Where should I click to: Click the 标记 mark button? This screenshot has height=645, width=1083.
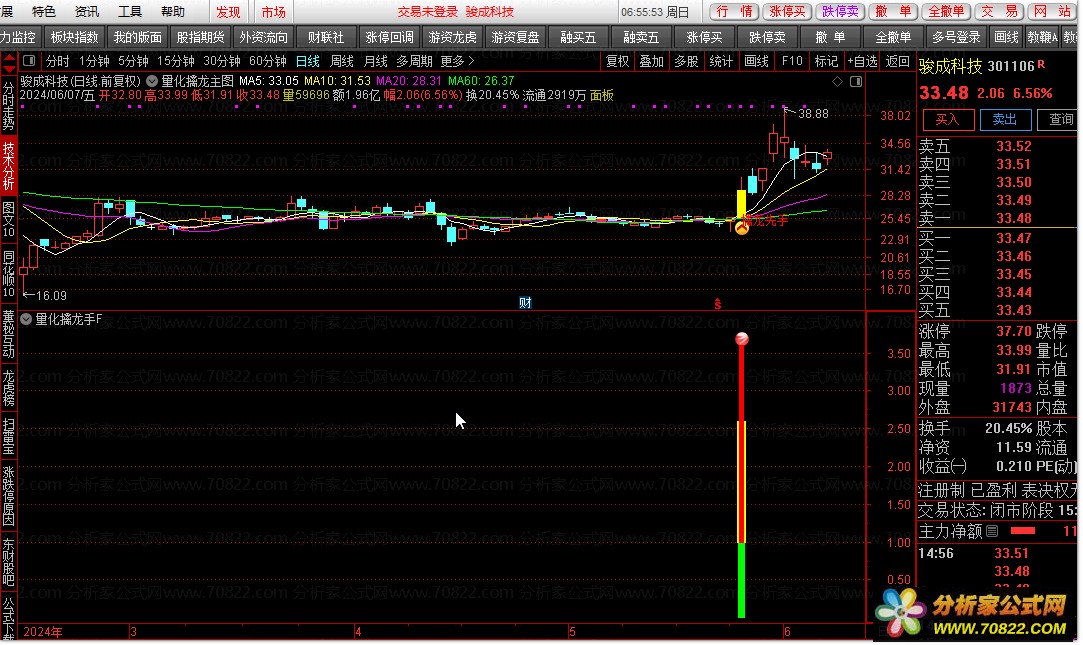826,61
